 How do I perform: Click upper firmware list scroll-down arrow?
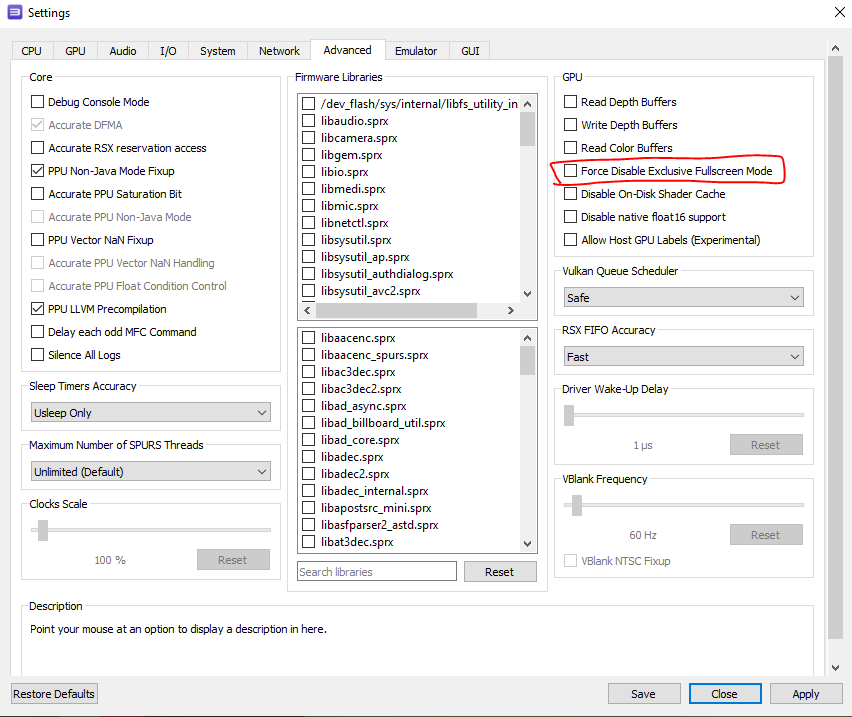pyautogui.click(x=528, y=294)
